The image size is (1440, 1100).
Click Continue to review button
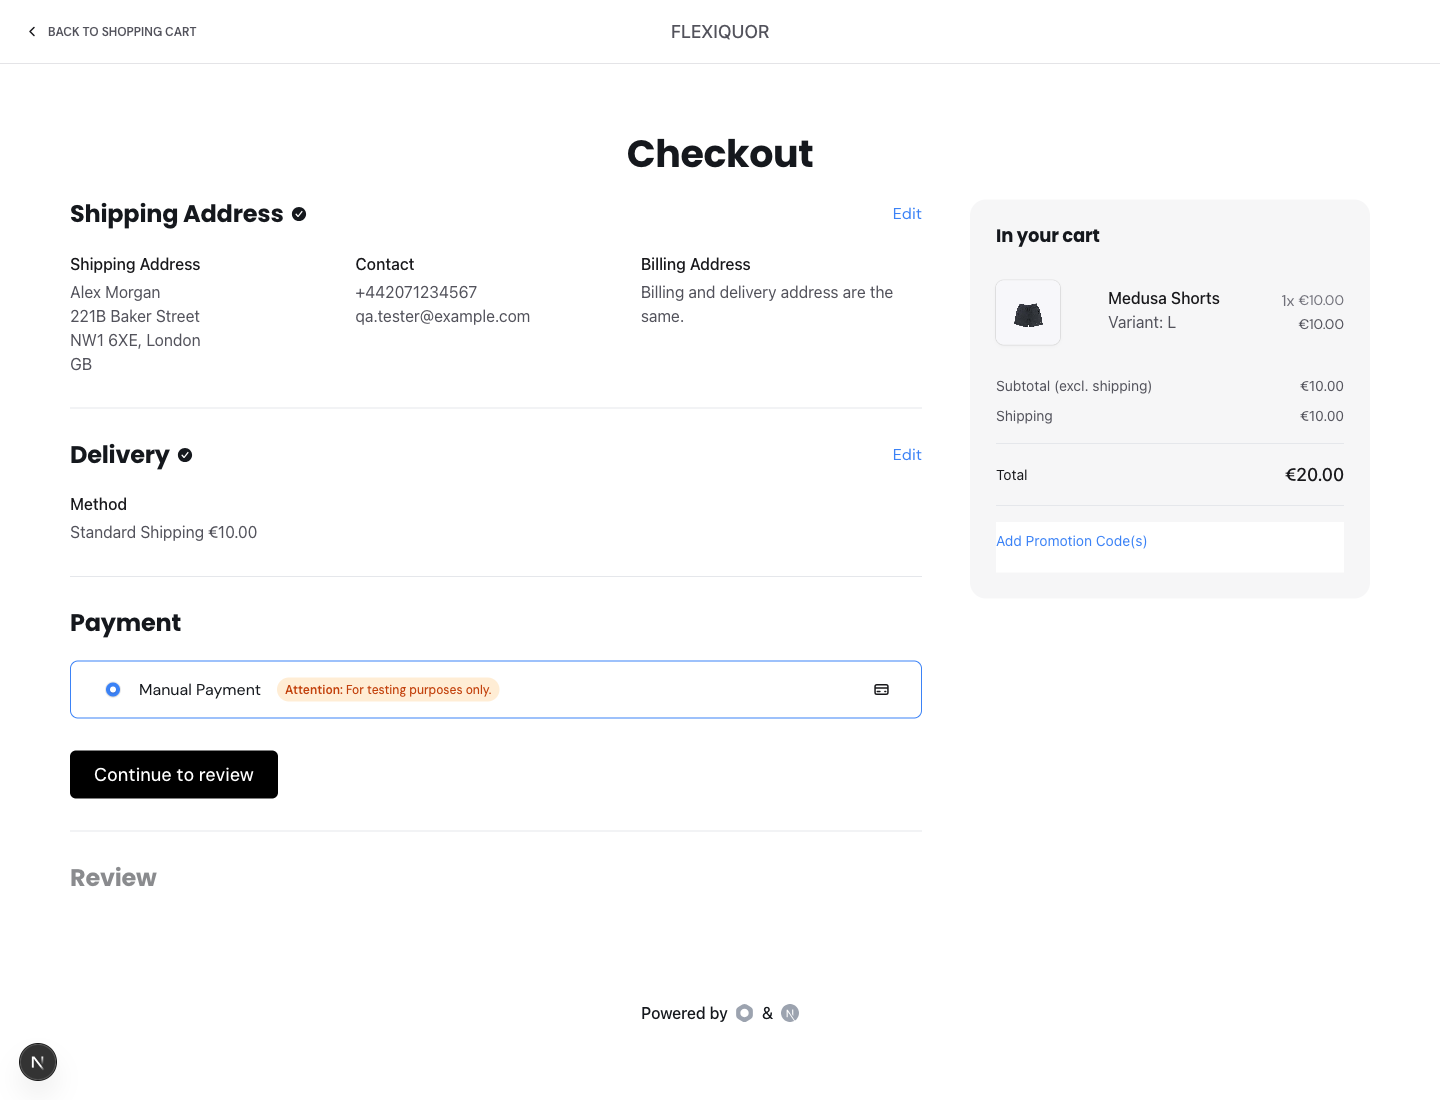click(x=174, y=775)
